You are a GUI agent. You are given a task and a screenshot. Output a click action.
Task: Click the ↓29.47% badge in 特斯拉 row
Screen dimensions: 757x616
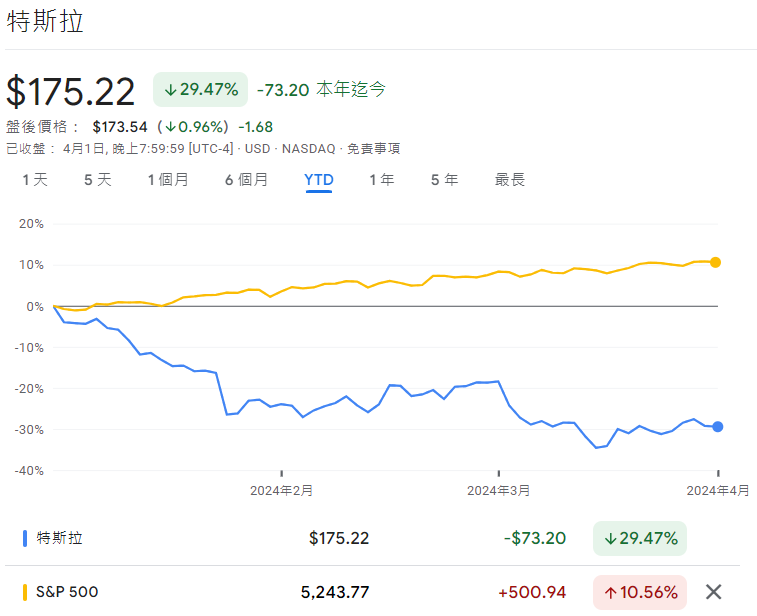click(x=640, y=538)
